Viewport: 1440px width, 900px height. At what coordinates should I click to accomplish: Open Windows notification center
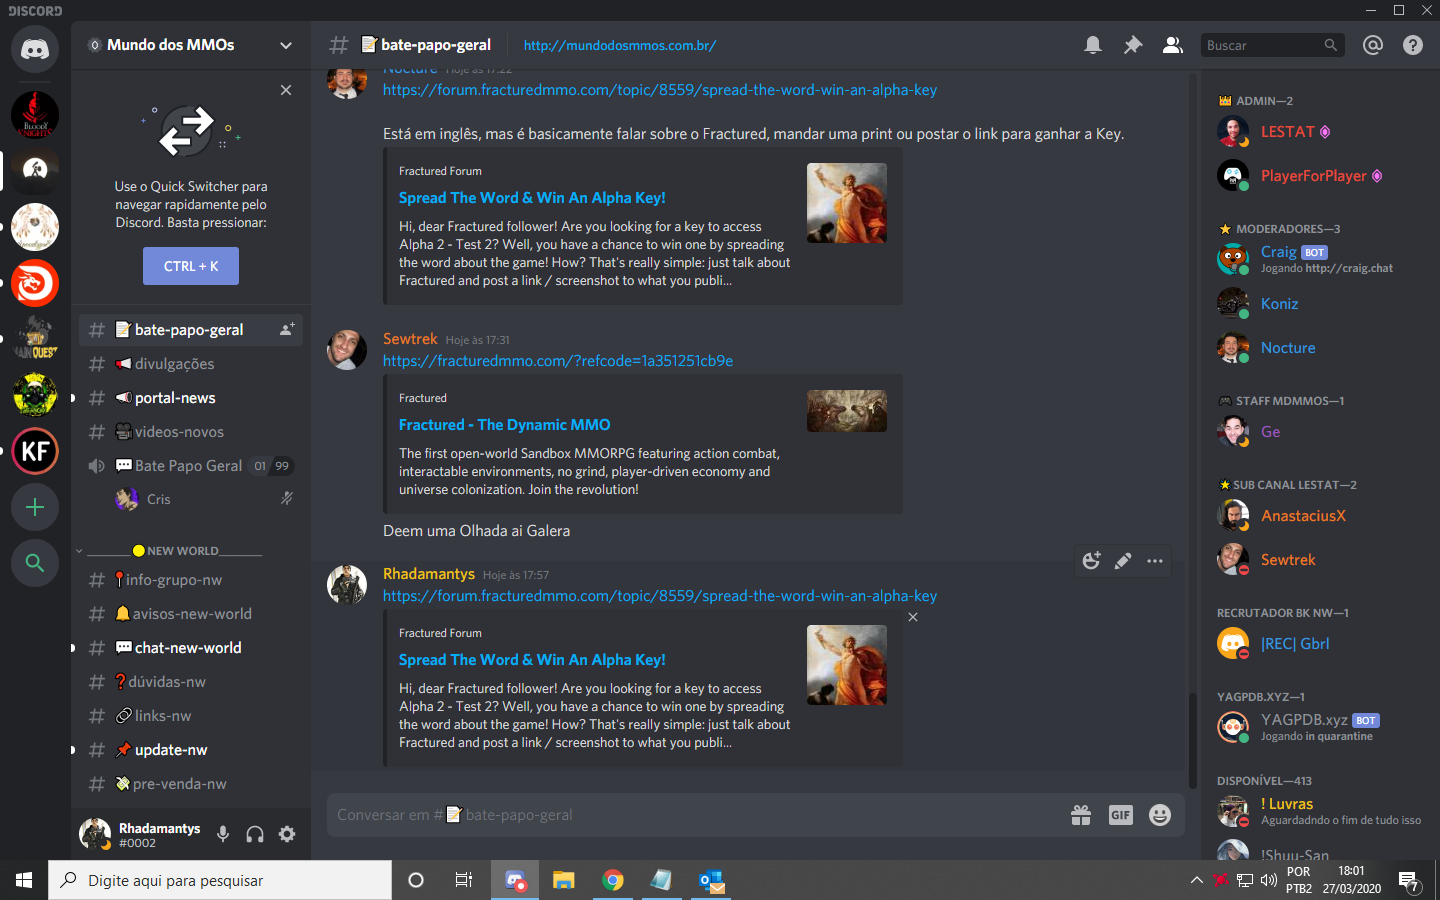(x=1409, y=881)
